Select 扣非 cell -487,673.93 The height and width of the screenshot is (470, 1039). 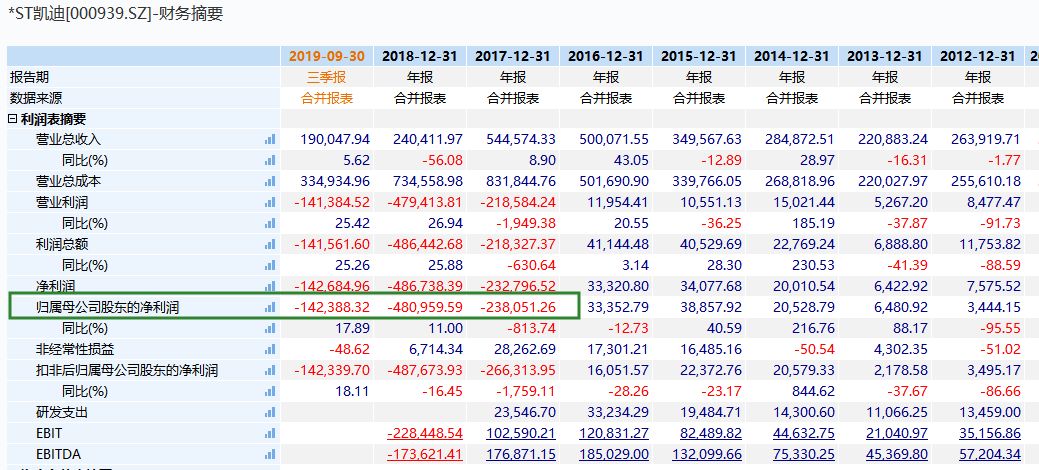pos(425,371)
